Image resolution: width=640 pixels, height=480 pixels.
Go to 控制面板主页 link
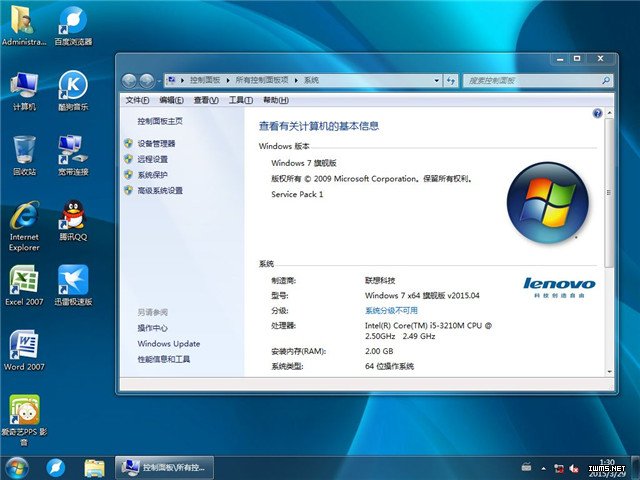coord(160,121)
